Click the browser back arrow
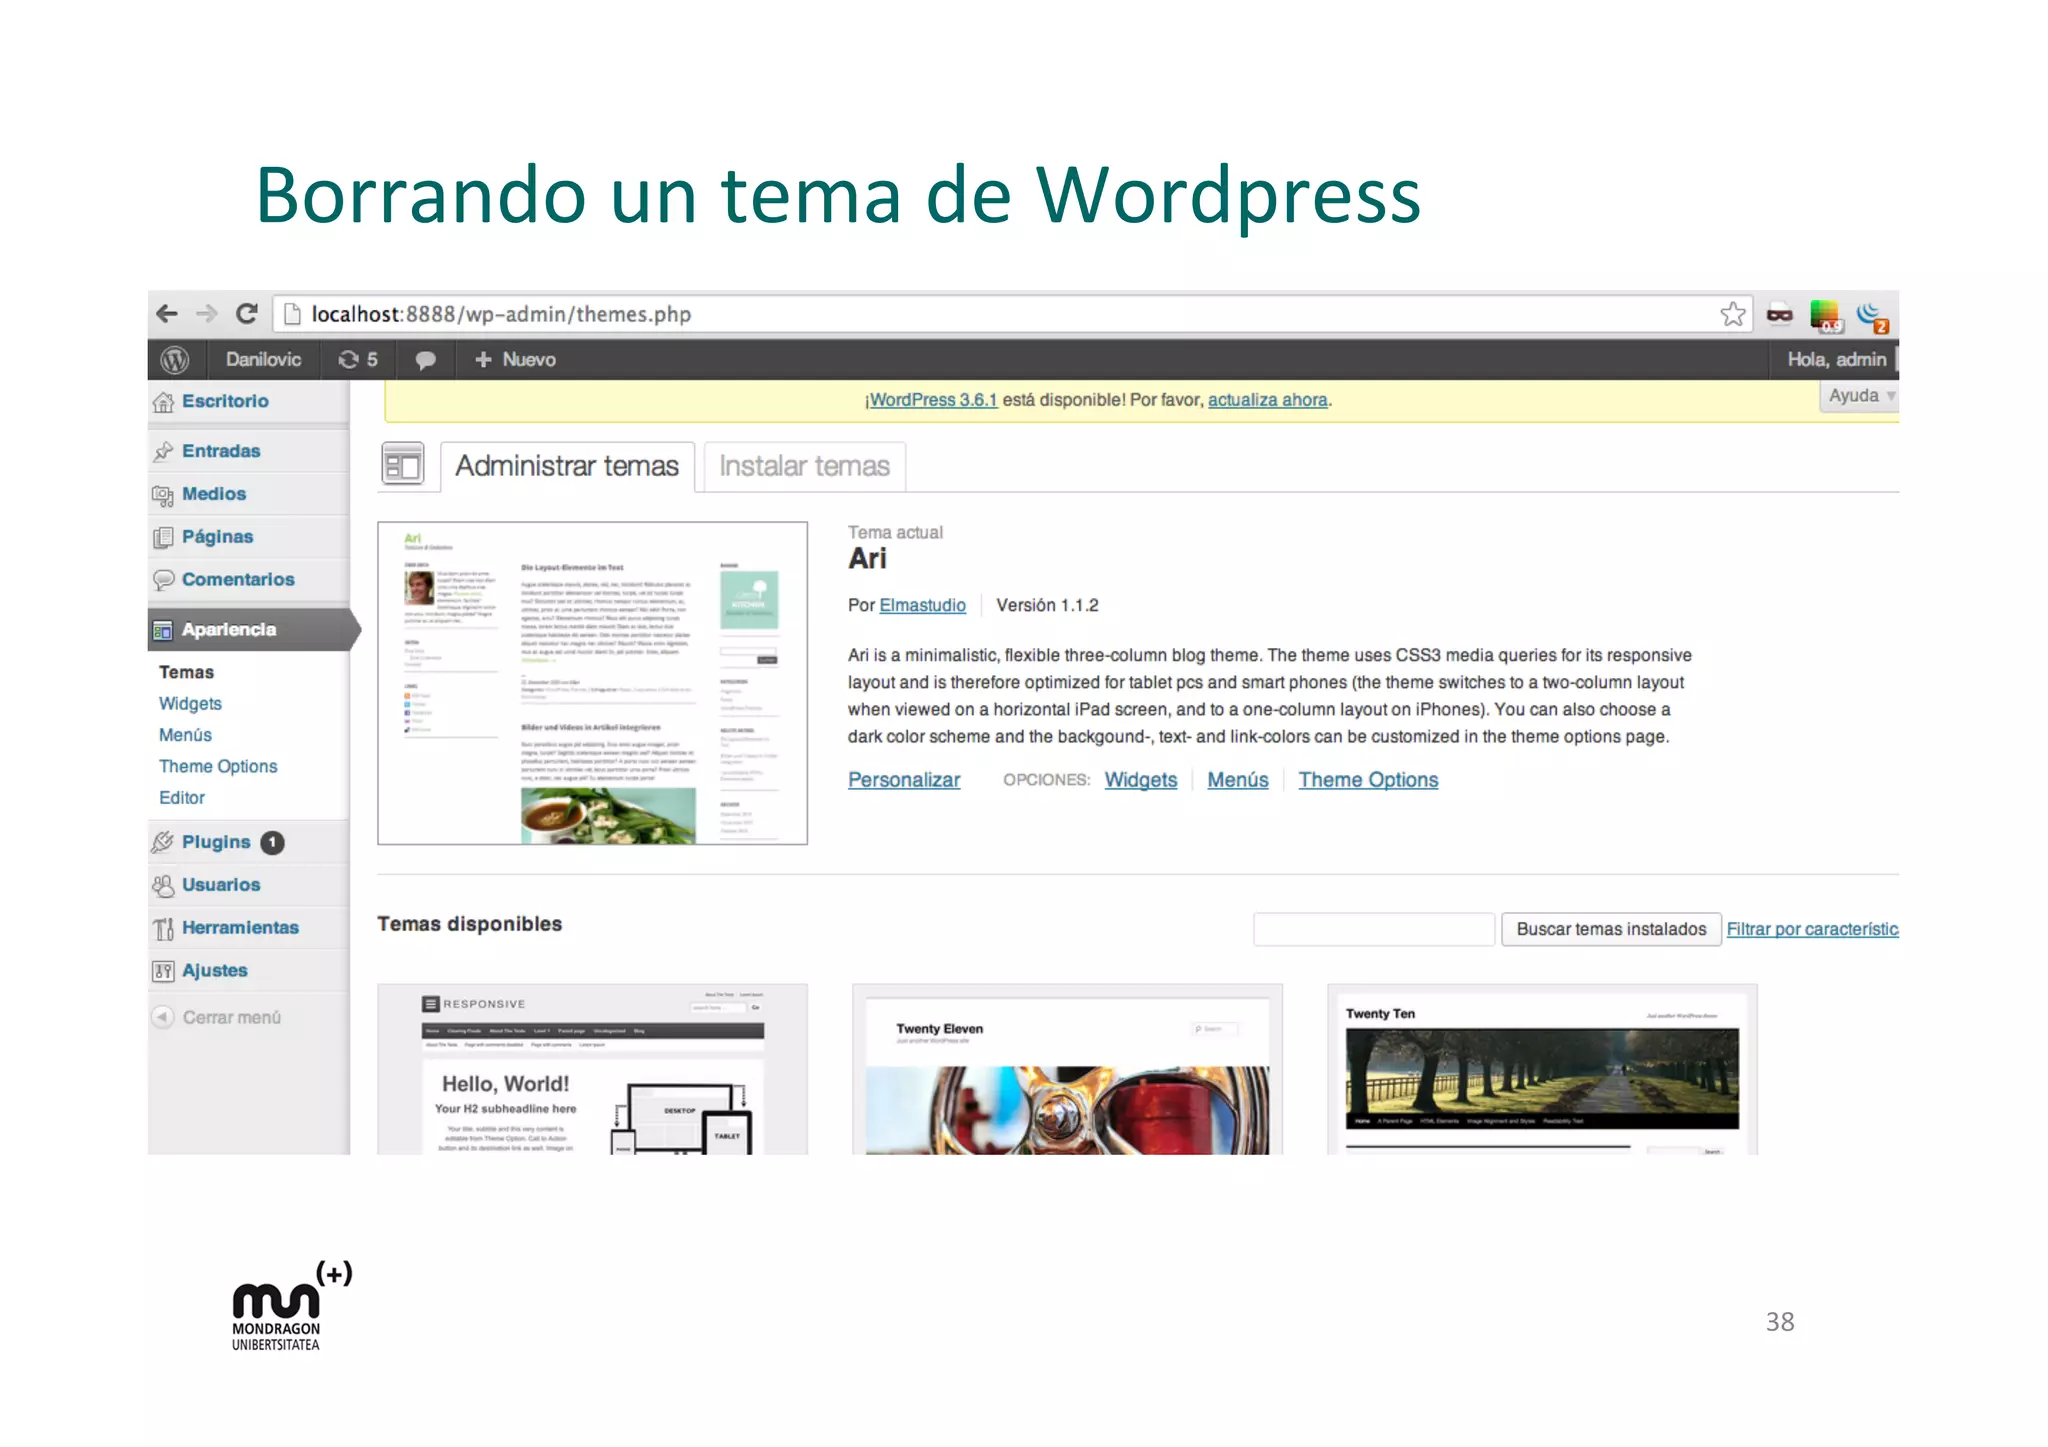 click(x=167, y=314)
